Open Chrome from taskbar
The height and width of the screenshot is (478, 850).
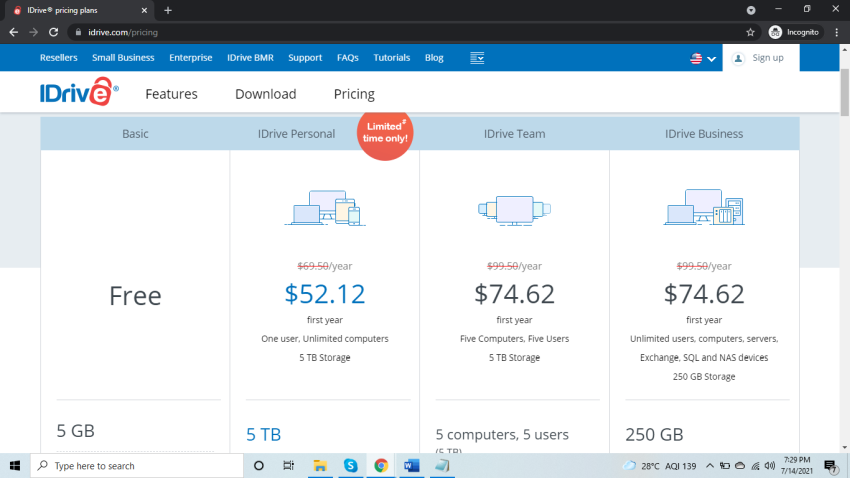point(381,466)
